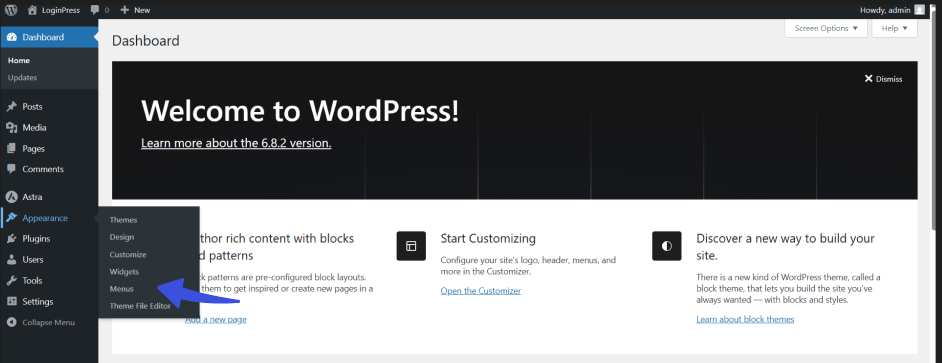Dismiss the welcome panel

tap(883, 79)
